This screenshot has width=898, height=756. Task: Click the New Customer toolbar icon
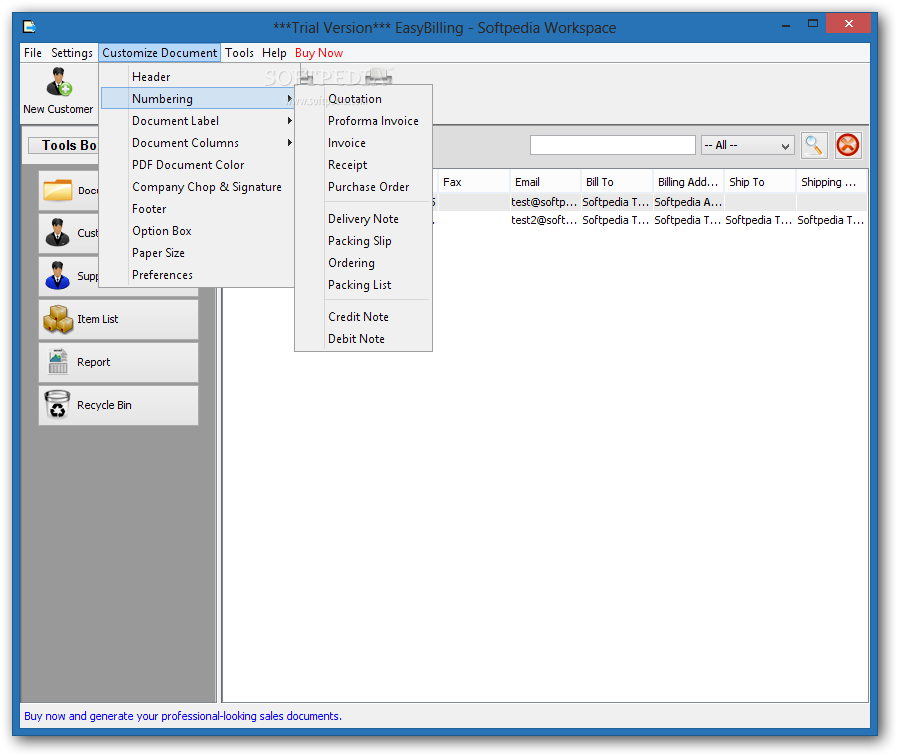59,82
